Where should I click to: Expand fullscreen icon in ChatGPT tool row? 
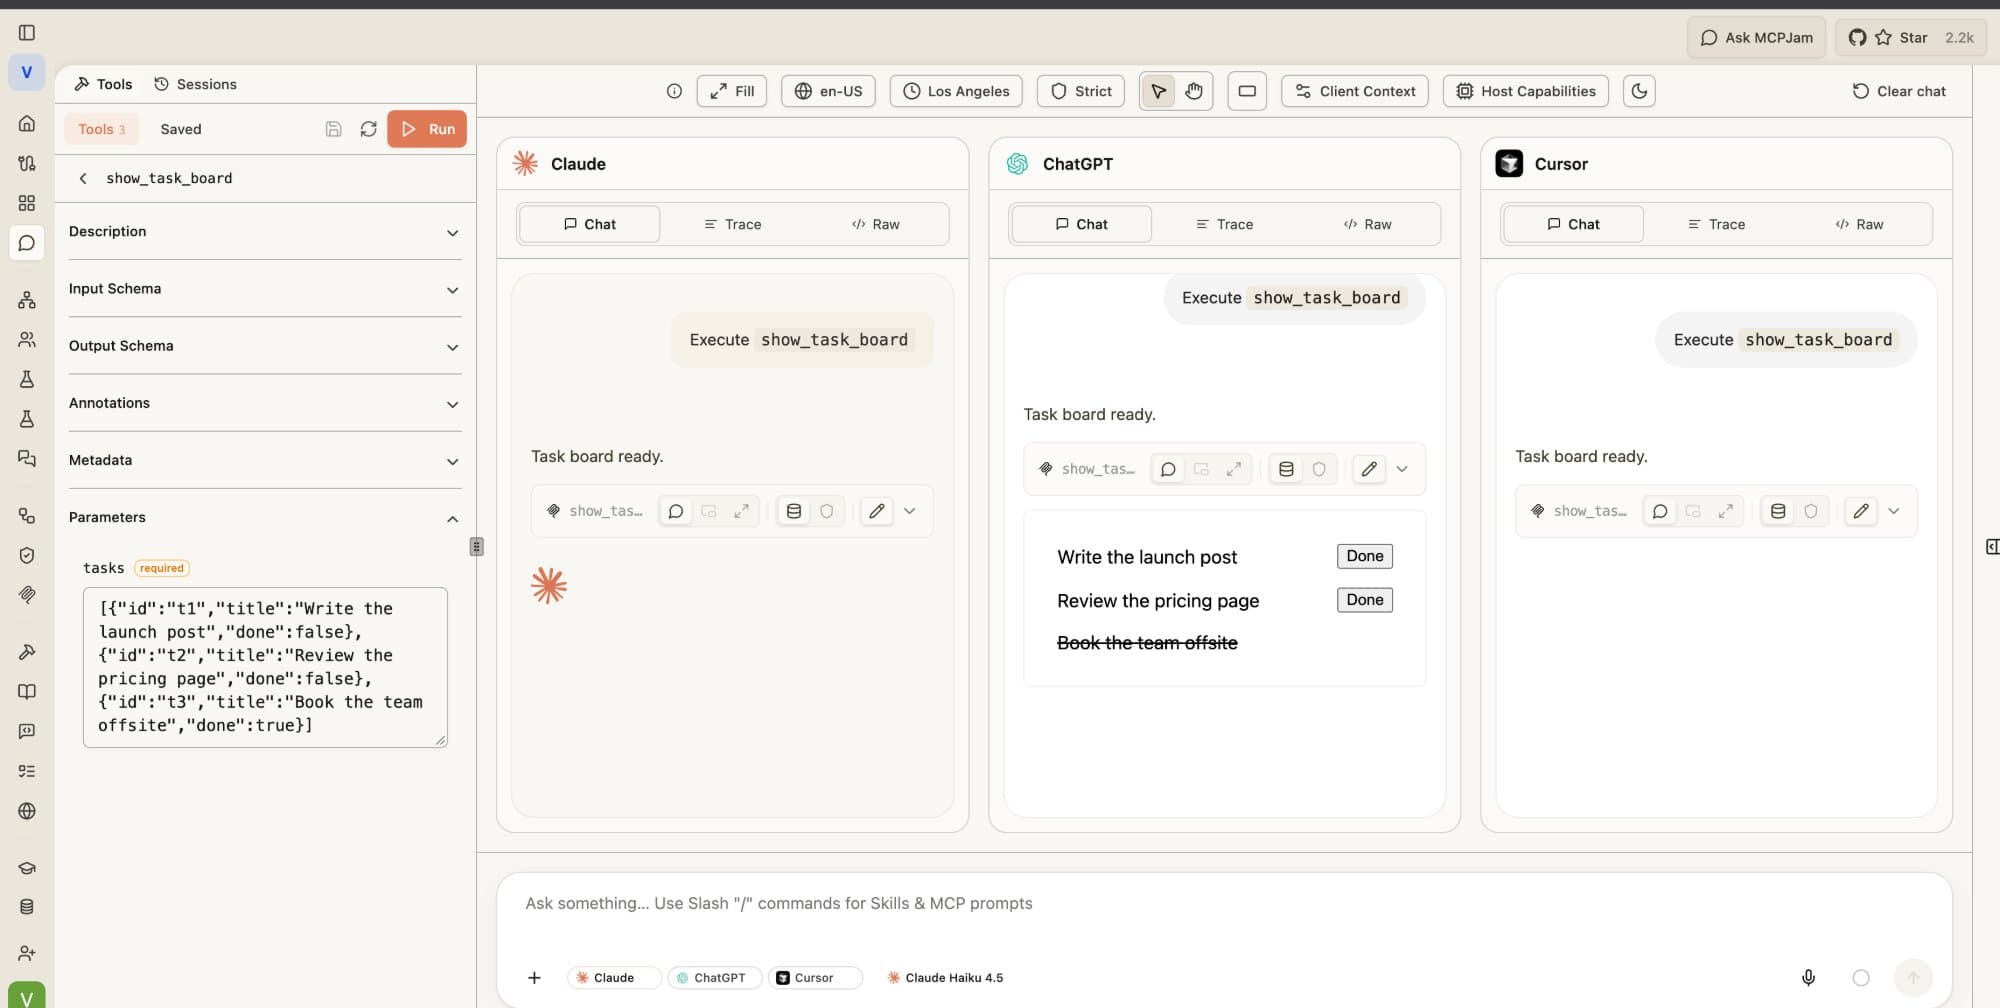pos(1234,469)
